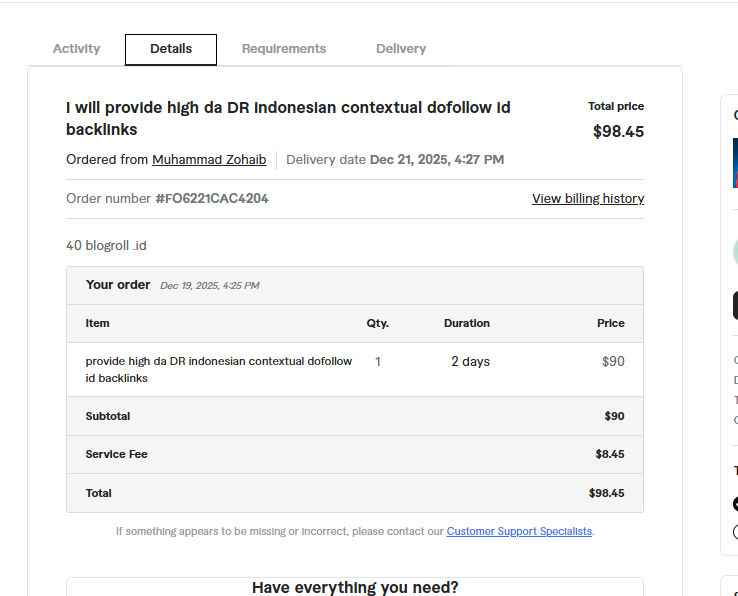Click the order number #FO6221CAC4204
The width and height of the screenshot is (738, 596).
point(212,199)
